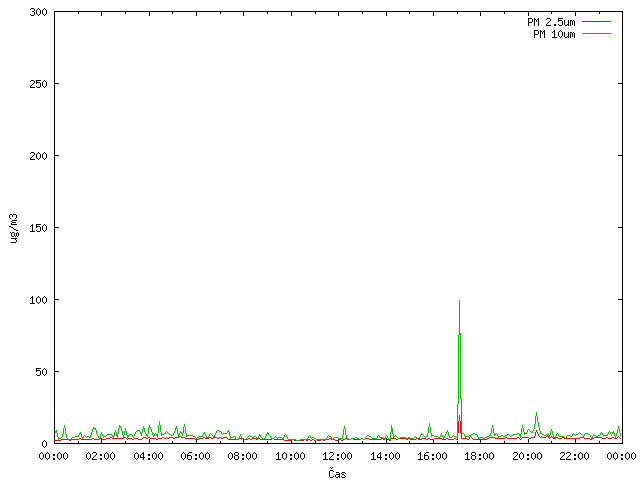Click the y-axis value 200
This screenshot has width=640, height=480.
(38, 156)
